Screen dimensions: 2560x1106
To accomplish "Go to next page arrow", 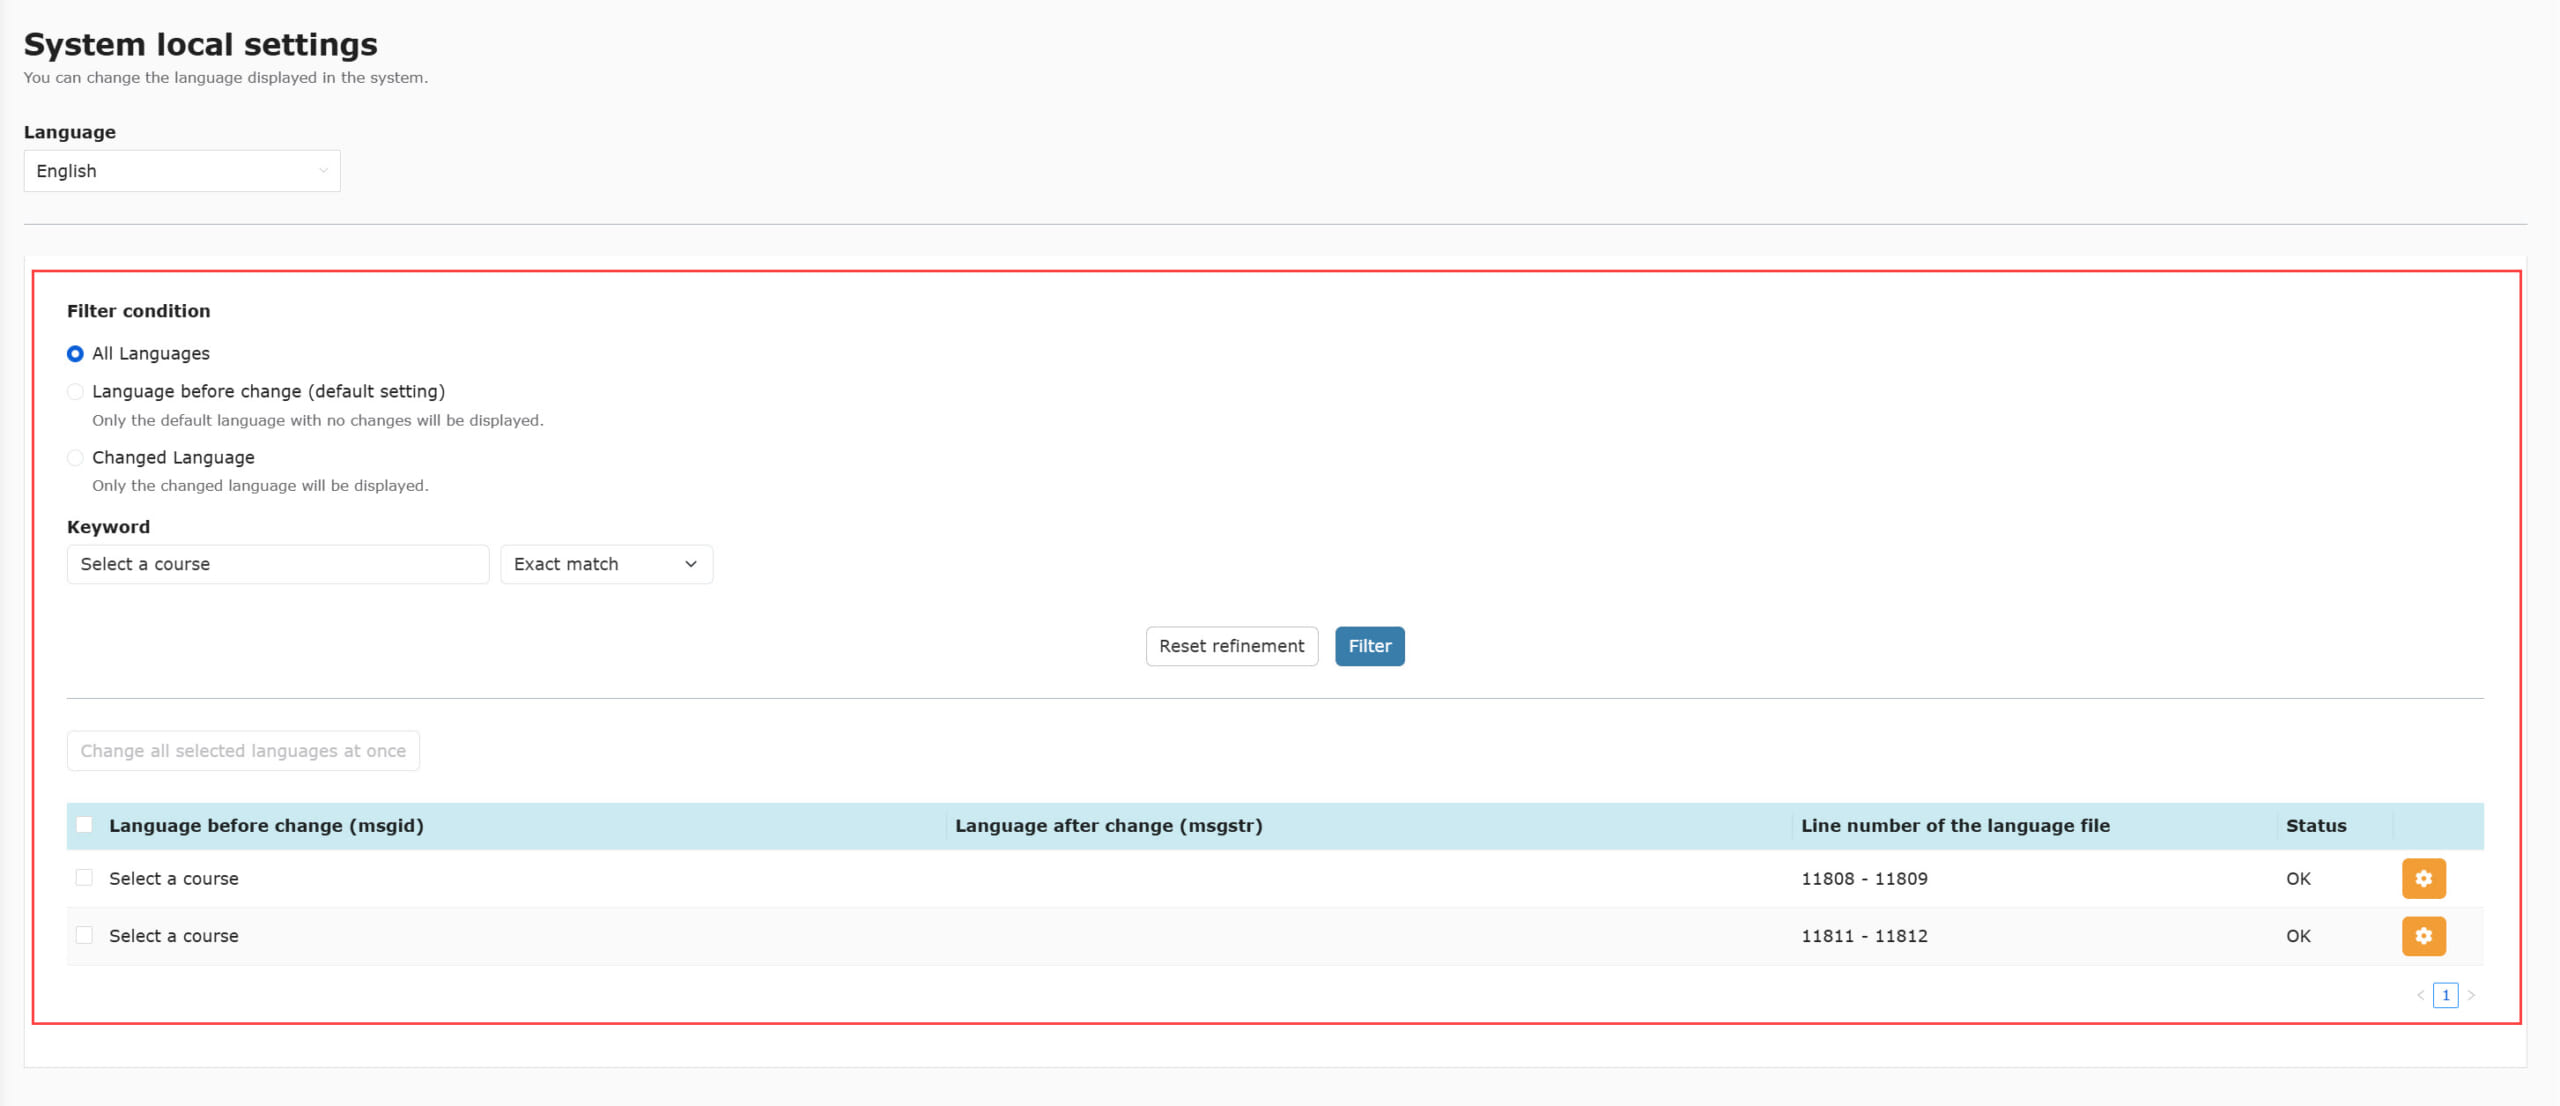I will pos(2471,995).
